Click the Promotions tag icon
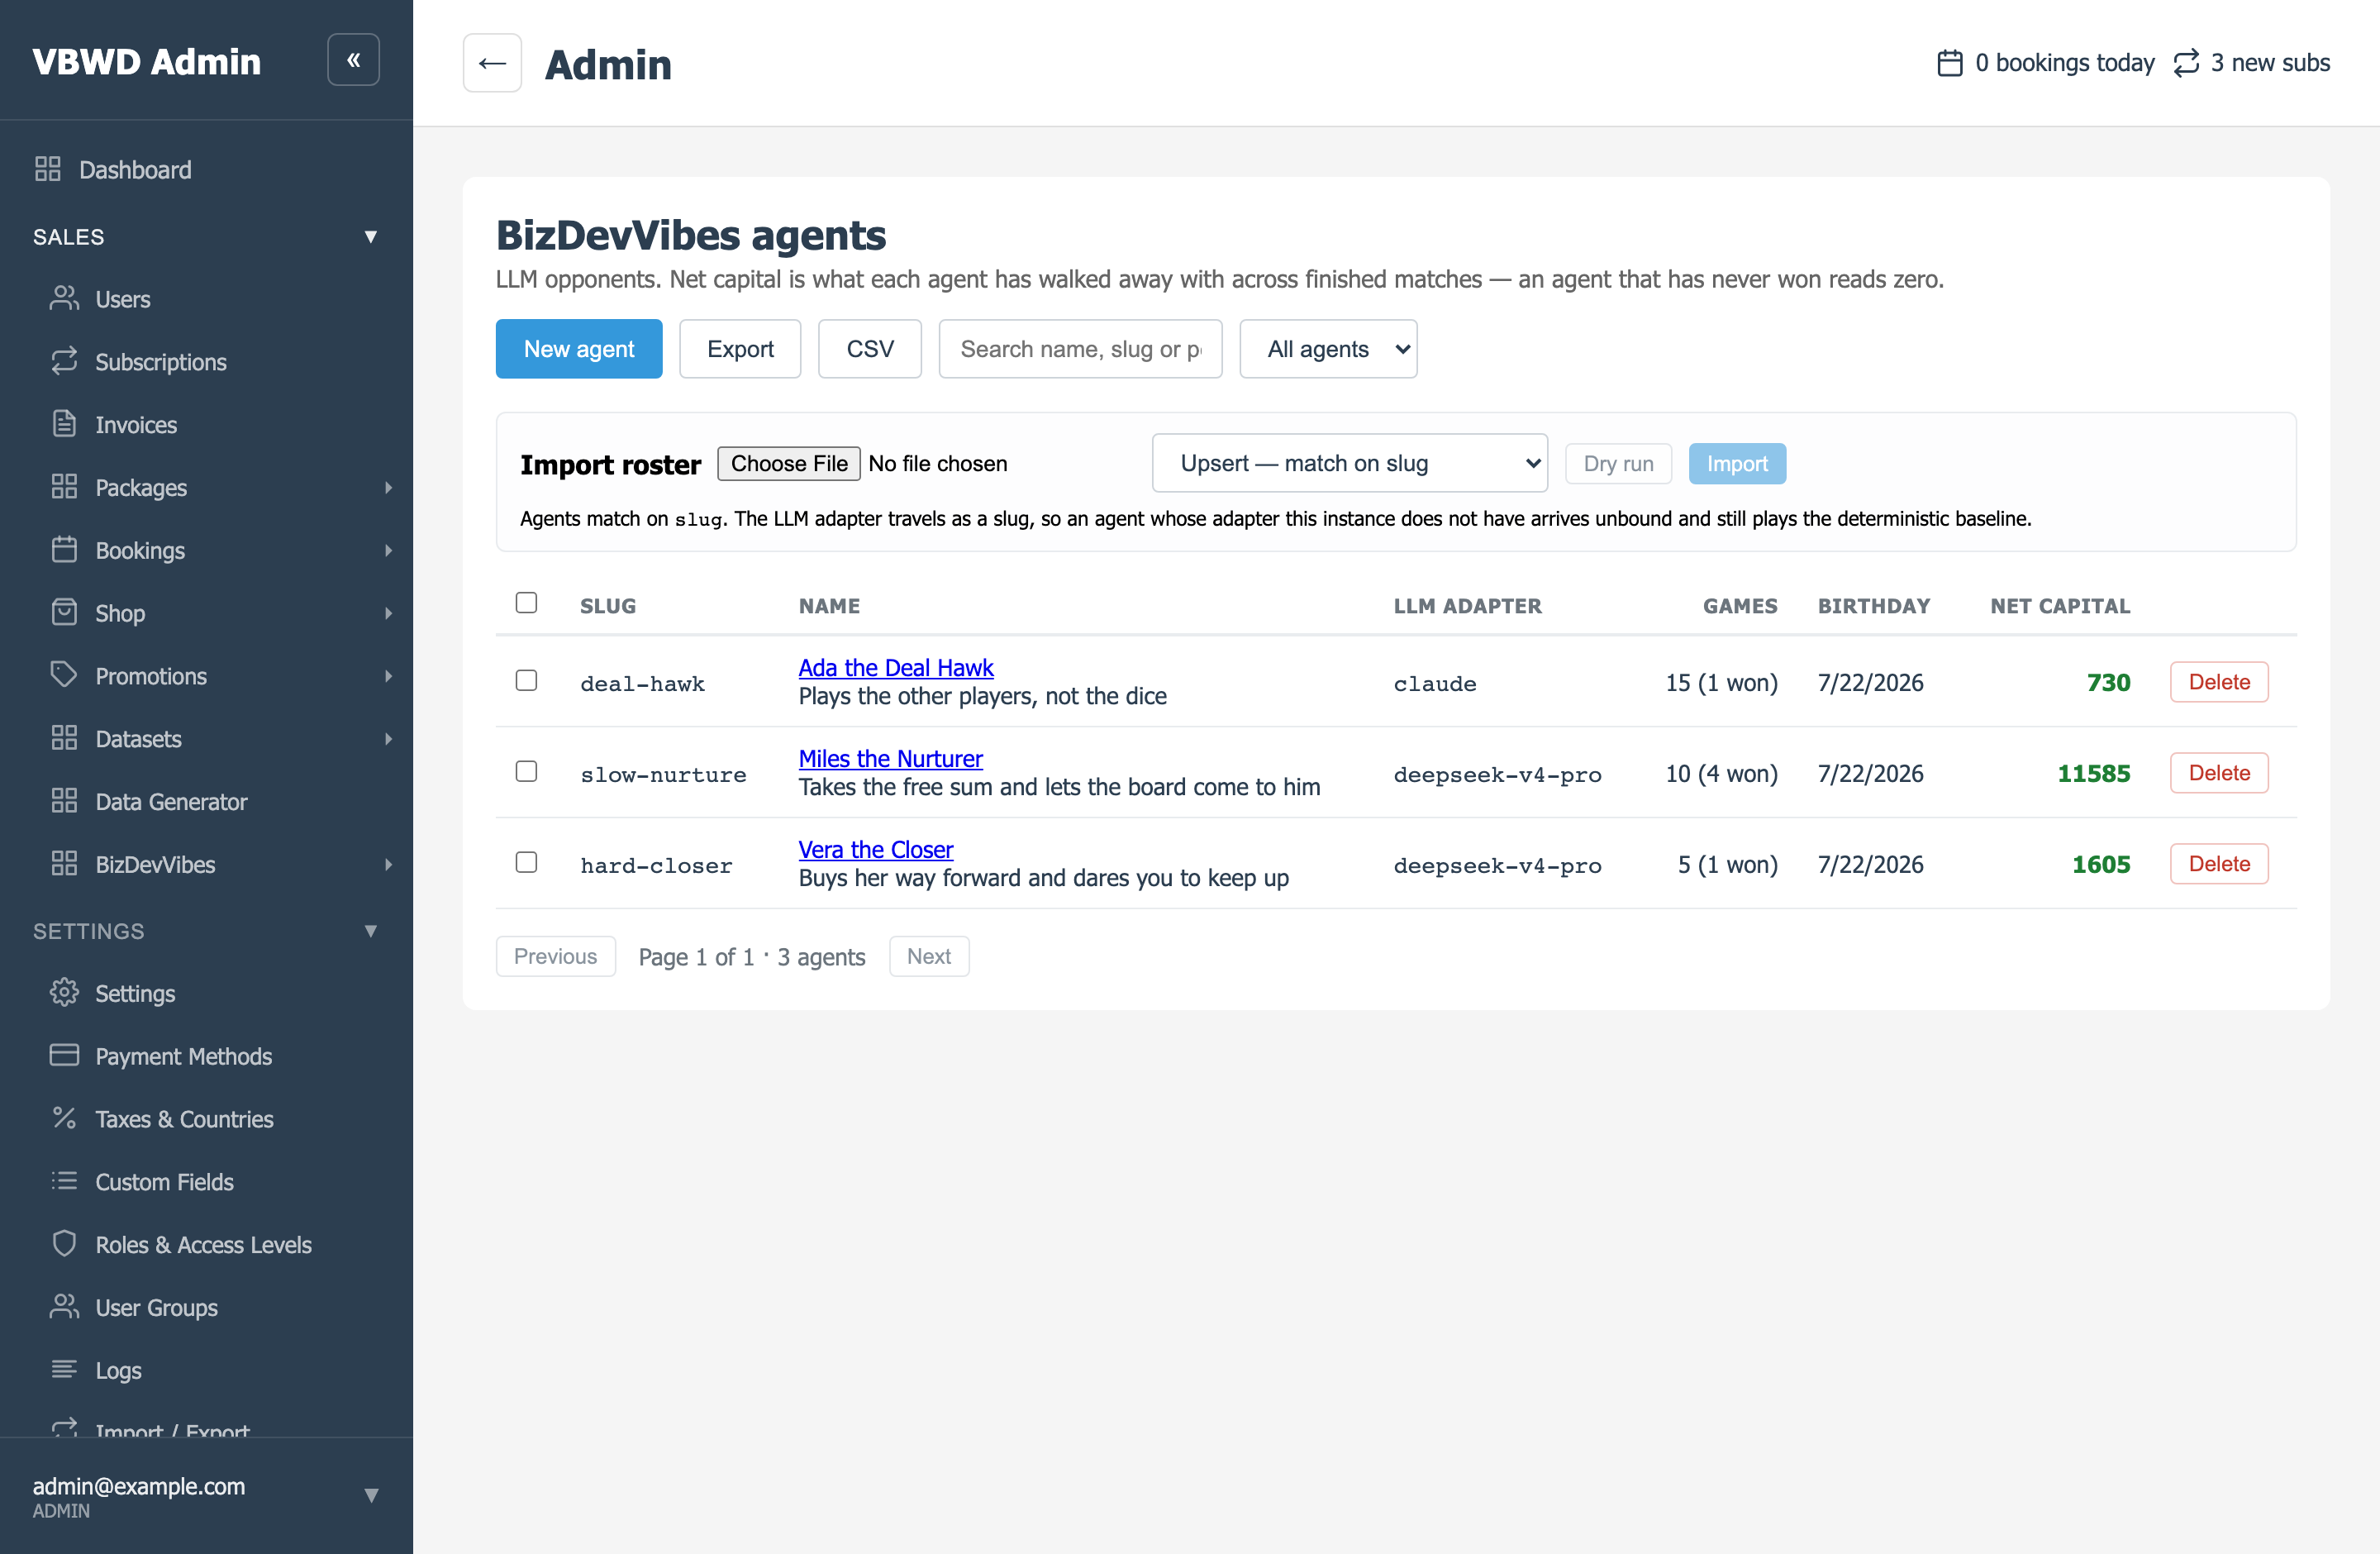The height and width of the screenshot is (1554, 2380). click(x=64, y=675)
